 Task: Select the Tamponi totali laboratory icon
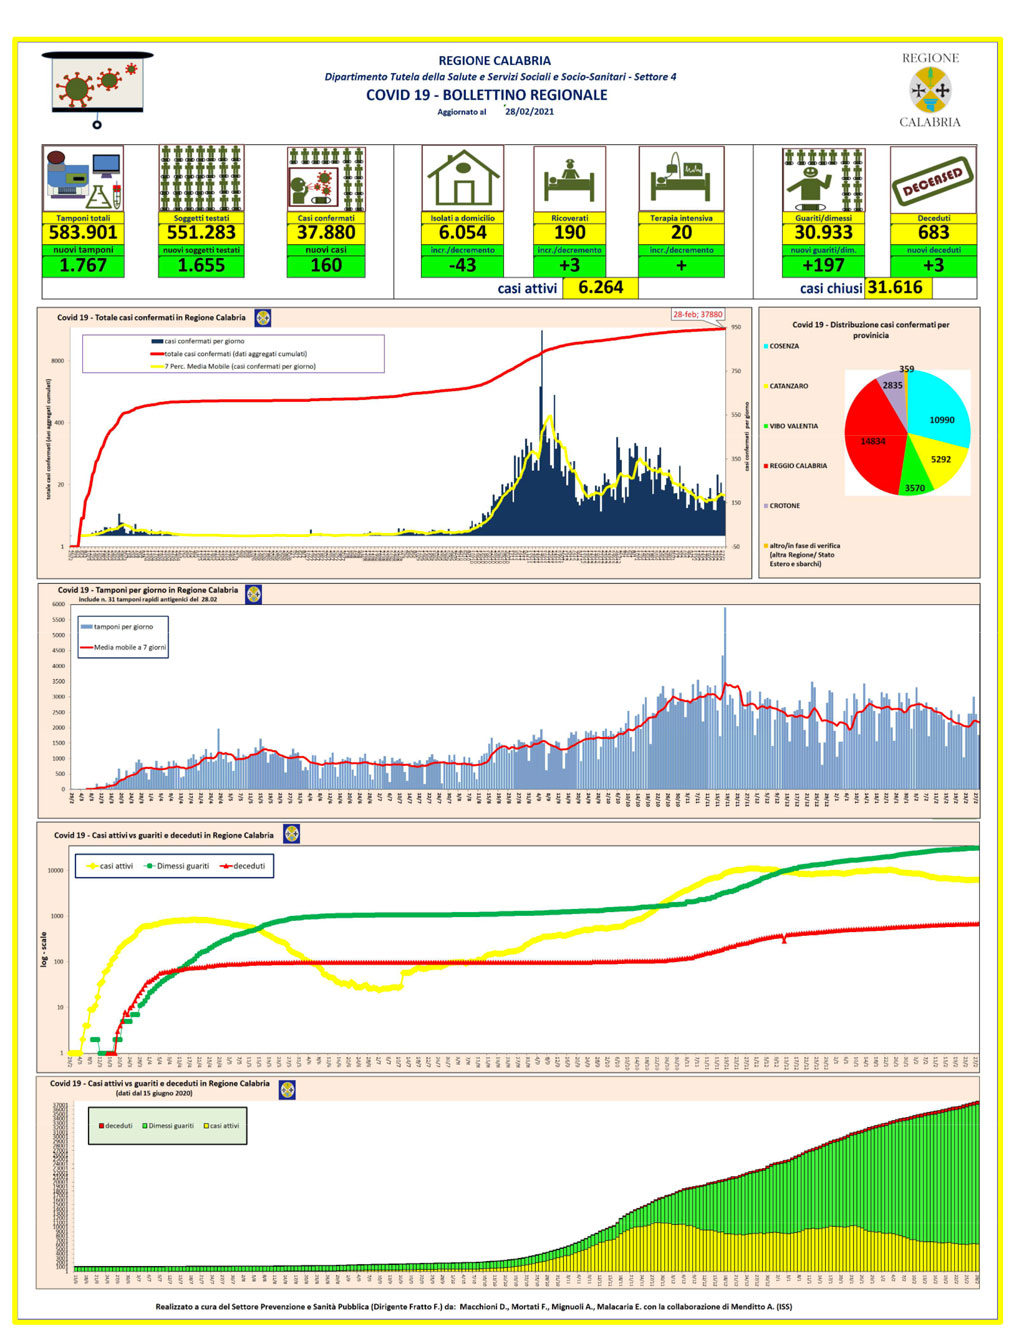click(83, 179)
